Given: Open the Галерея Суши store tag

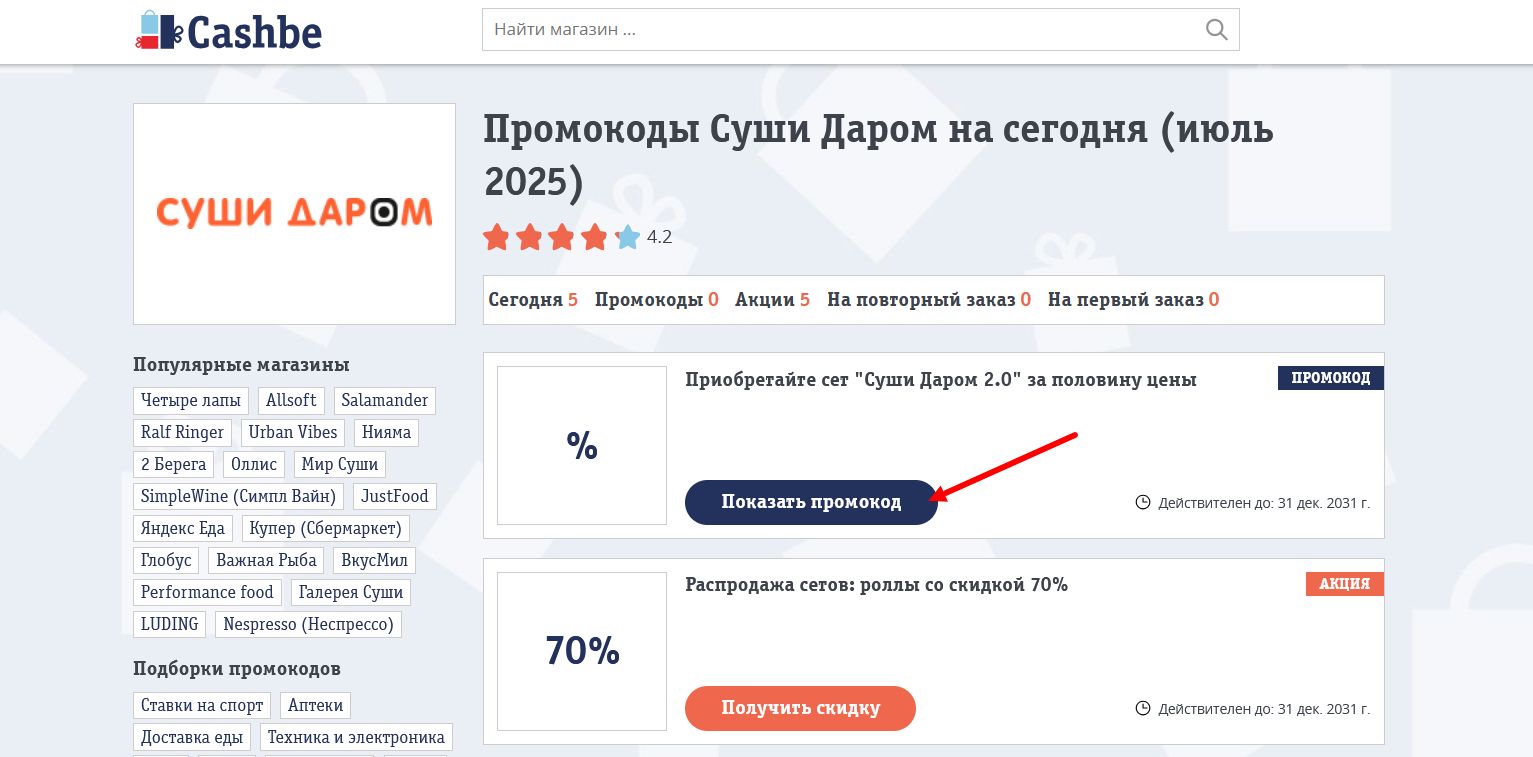Looking at the screenshot, I should click(351, 592).
